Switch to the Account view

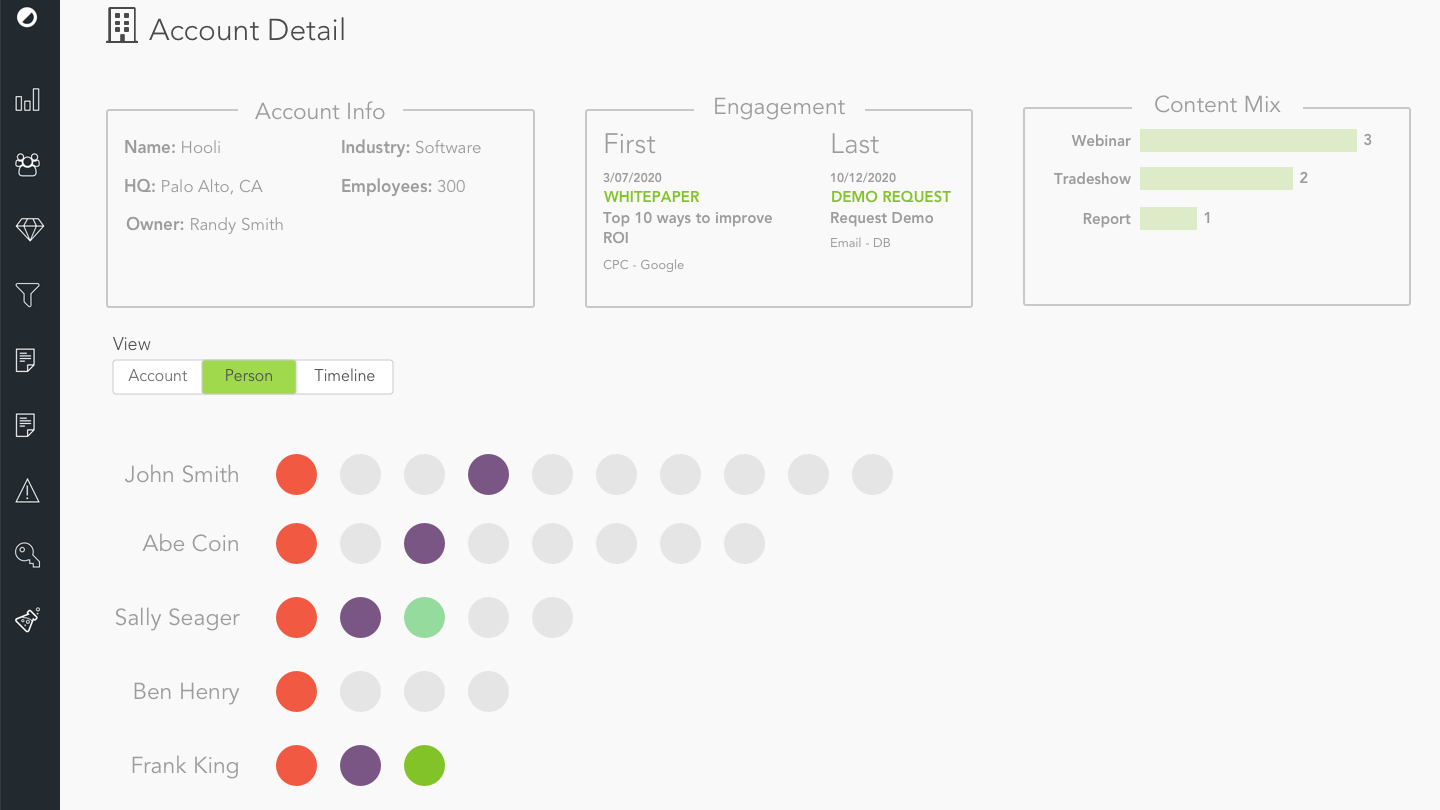(157, 376)
